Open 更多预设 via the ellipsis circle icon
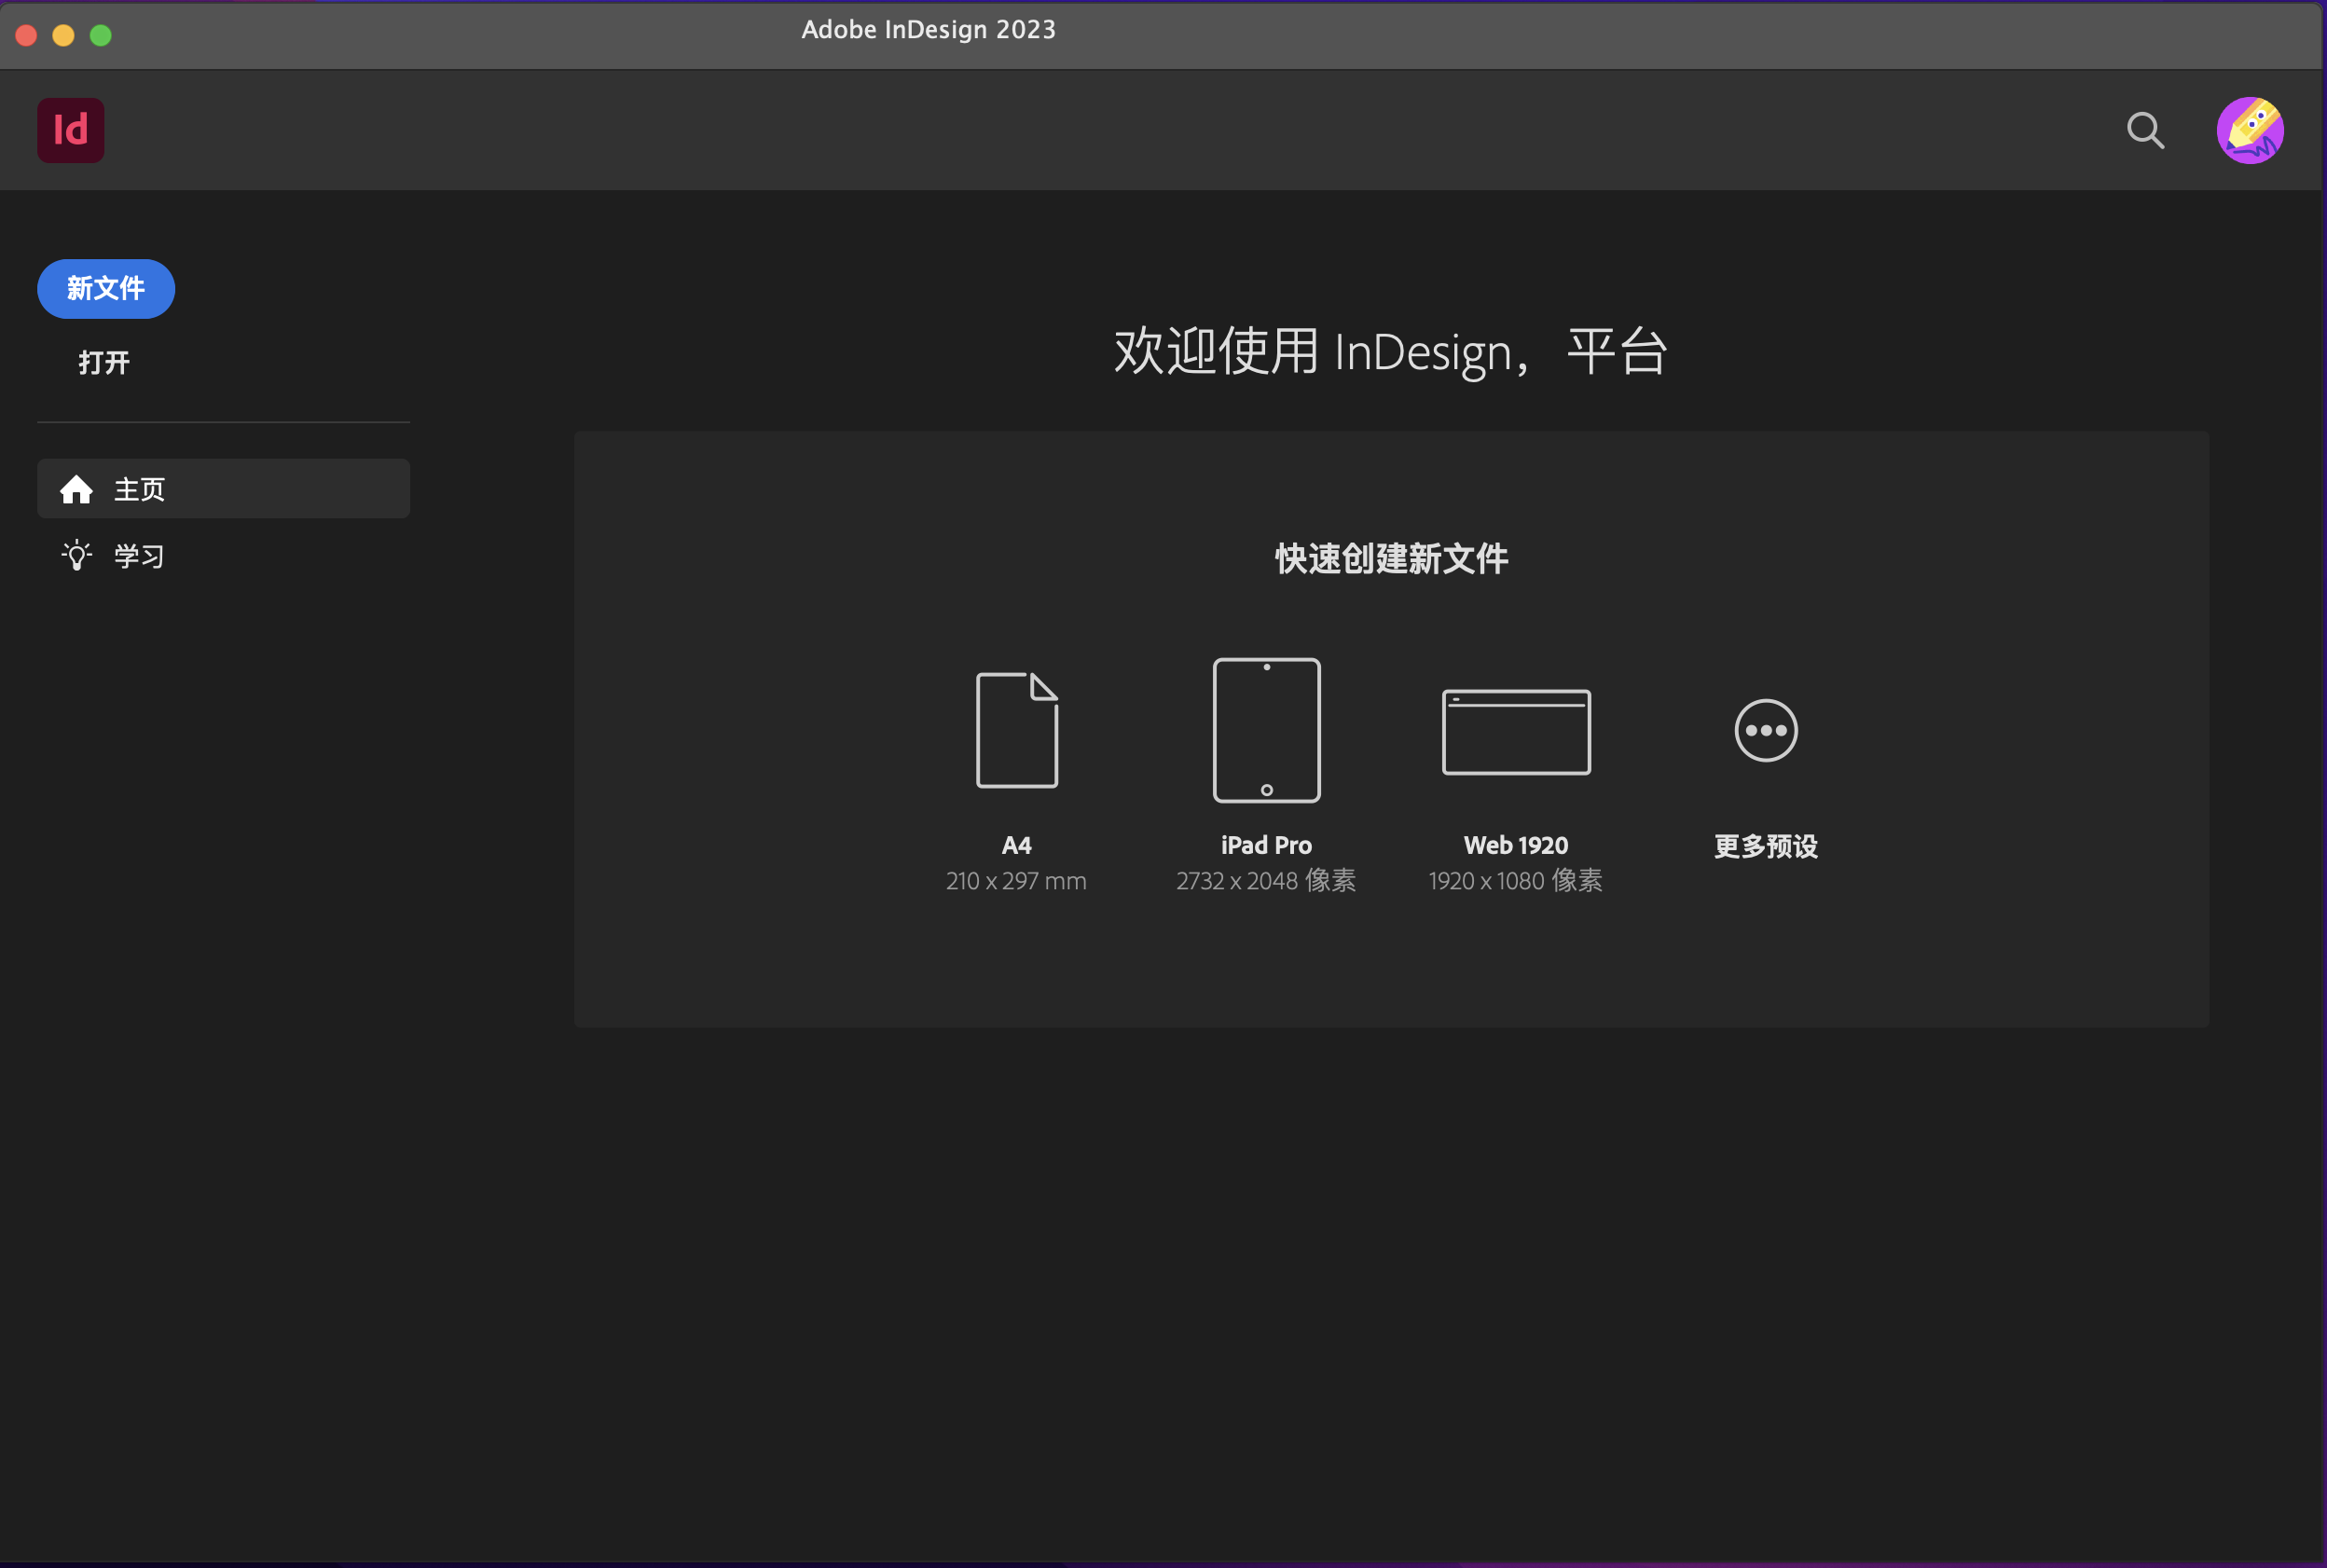Viewport: 2327px width, 1568px height. point(1764,730)
